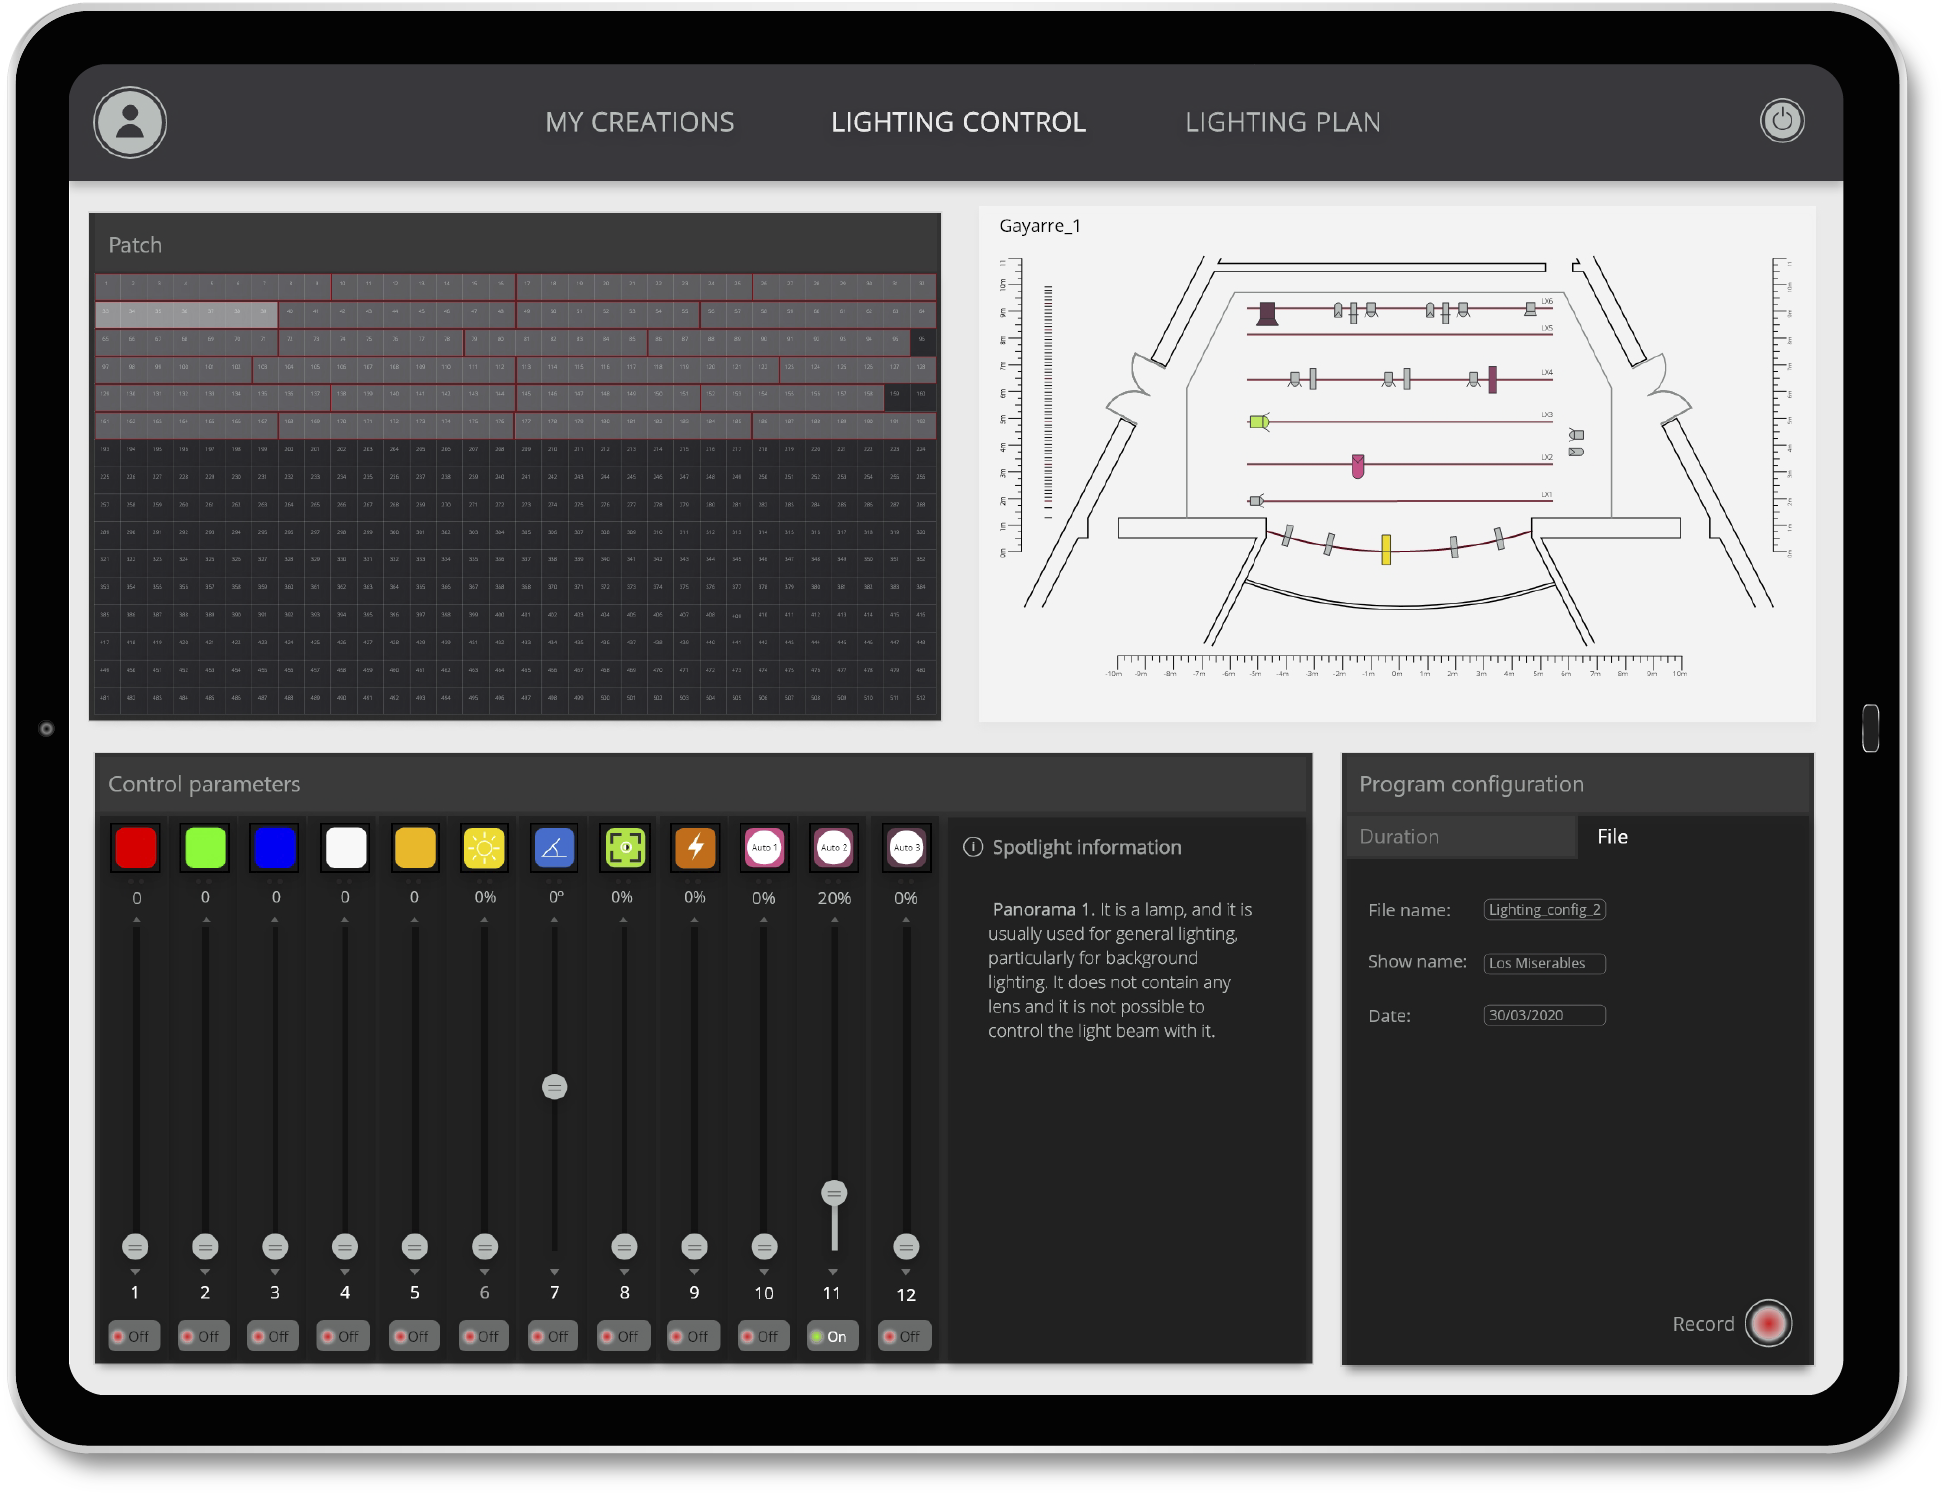
Task: Select the Auto 3 preset icon
Action: point(906,847)
